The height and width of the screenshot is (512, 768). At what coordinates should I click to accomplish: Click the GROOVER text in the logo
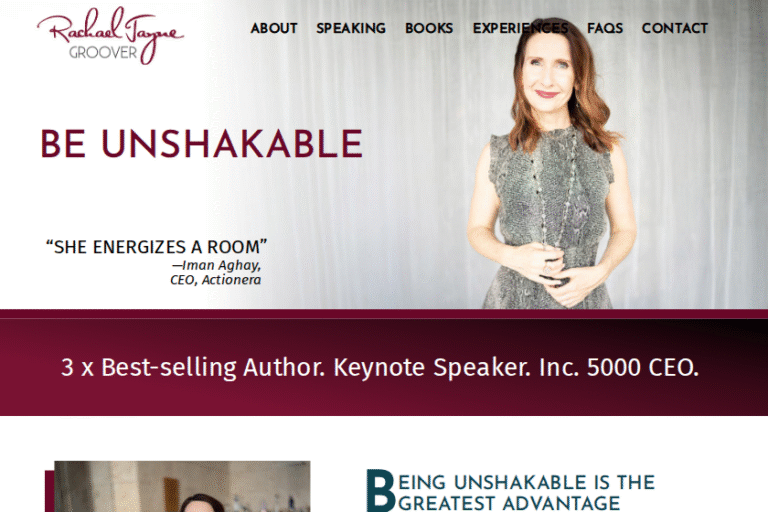pyautogui.click(x=103, y=52)
